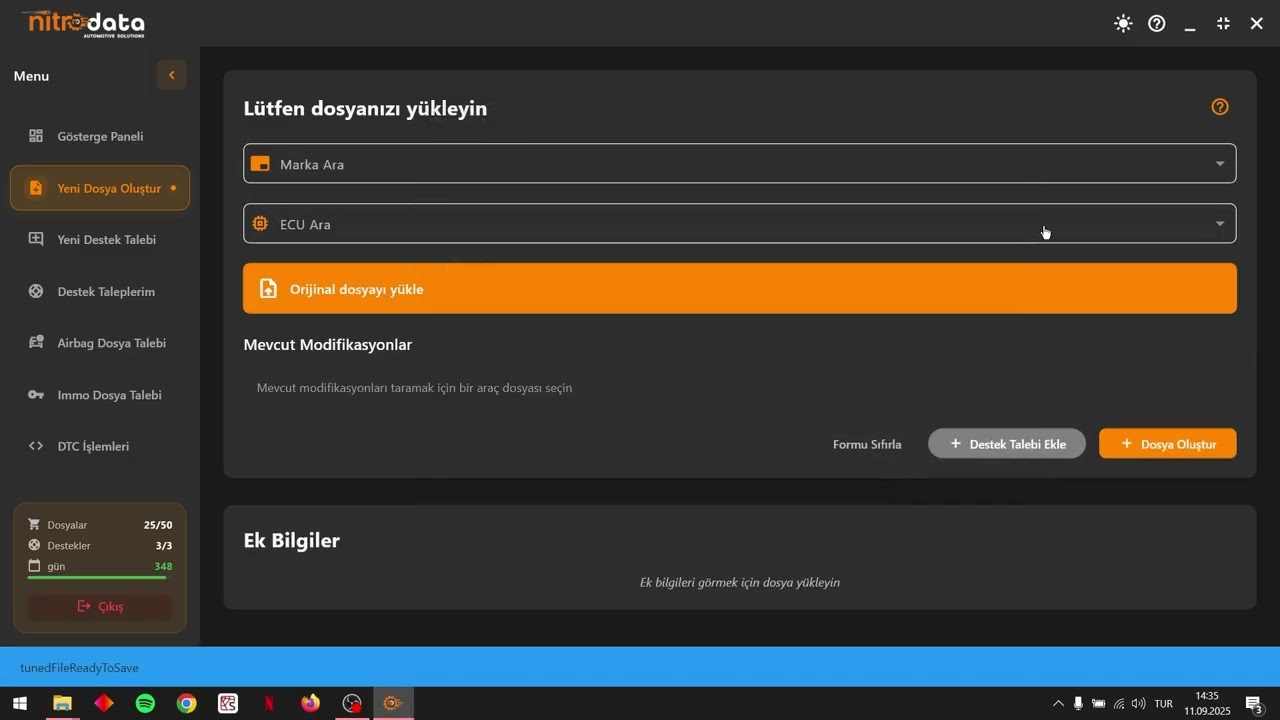Open Firefox from taskbar
1280x720 pixels.
[311, 704]
